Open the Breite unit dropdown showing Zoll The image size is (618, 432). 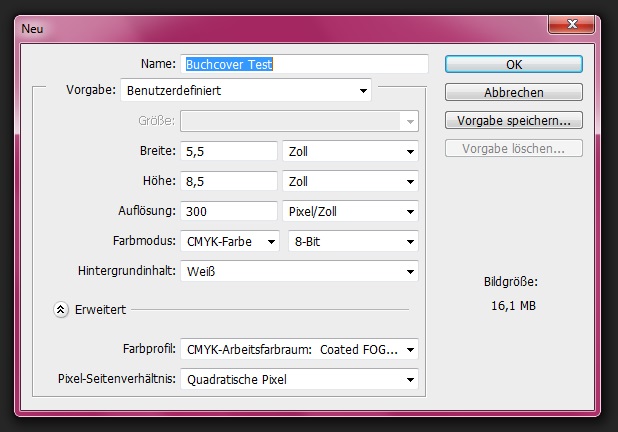pos(350,151)
